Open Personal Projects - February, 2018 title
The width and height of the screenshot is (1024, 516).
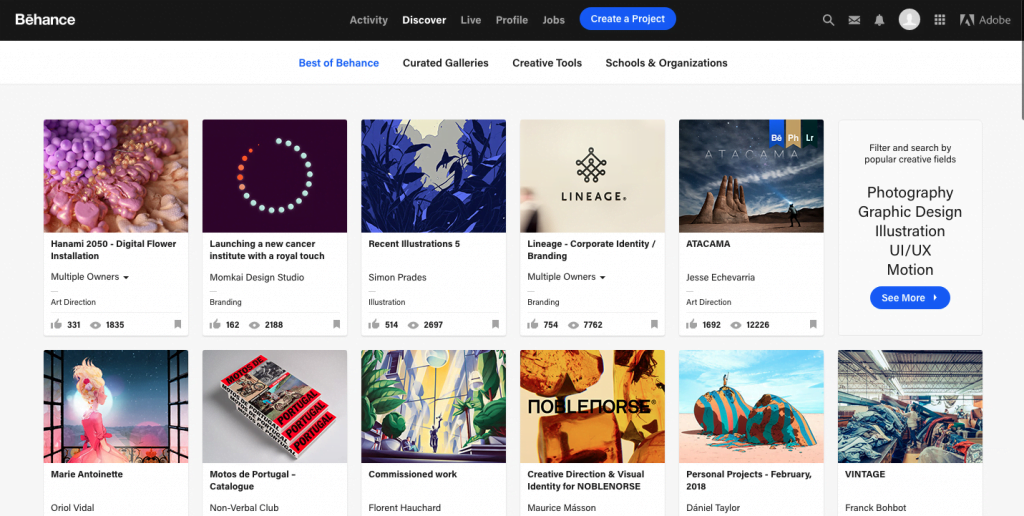click(749, 480)
